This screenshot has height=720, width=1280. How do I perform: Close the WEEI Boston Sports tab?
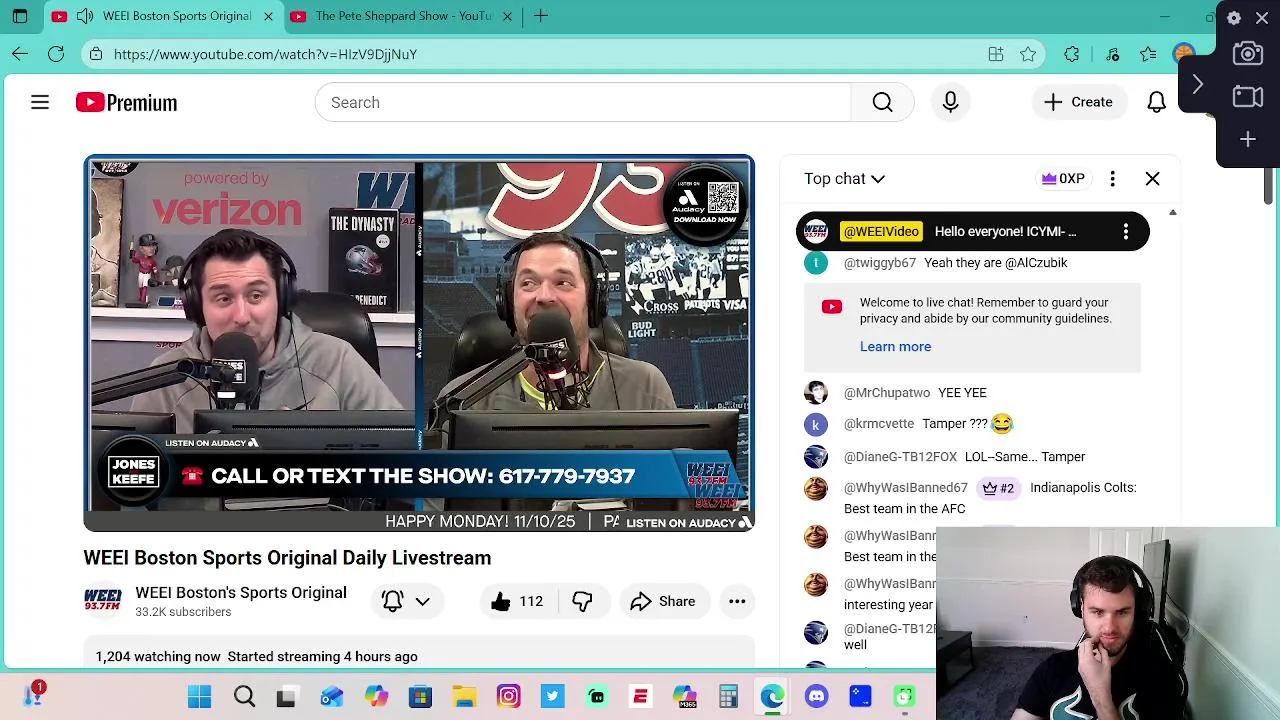[268, 16]
